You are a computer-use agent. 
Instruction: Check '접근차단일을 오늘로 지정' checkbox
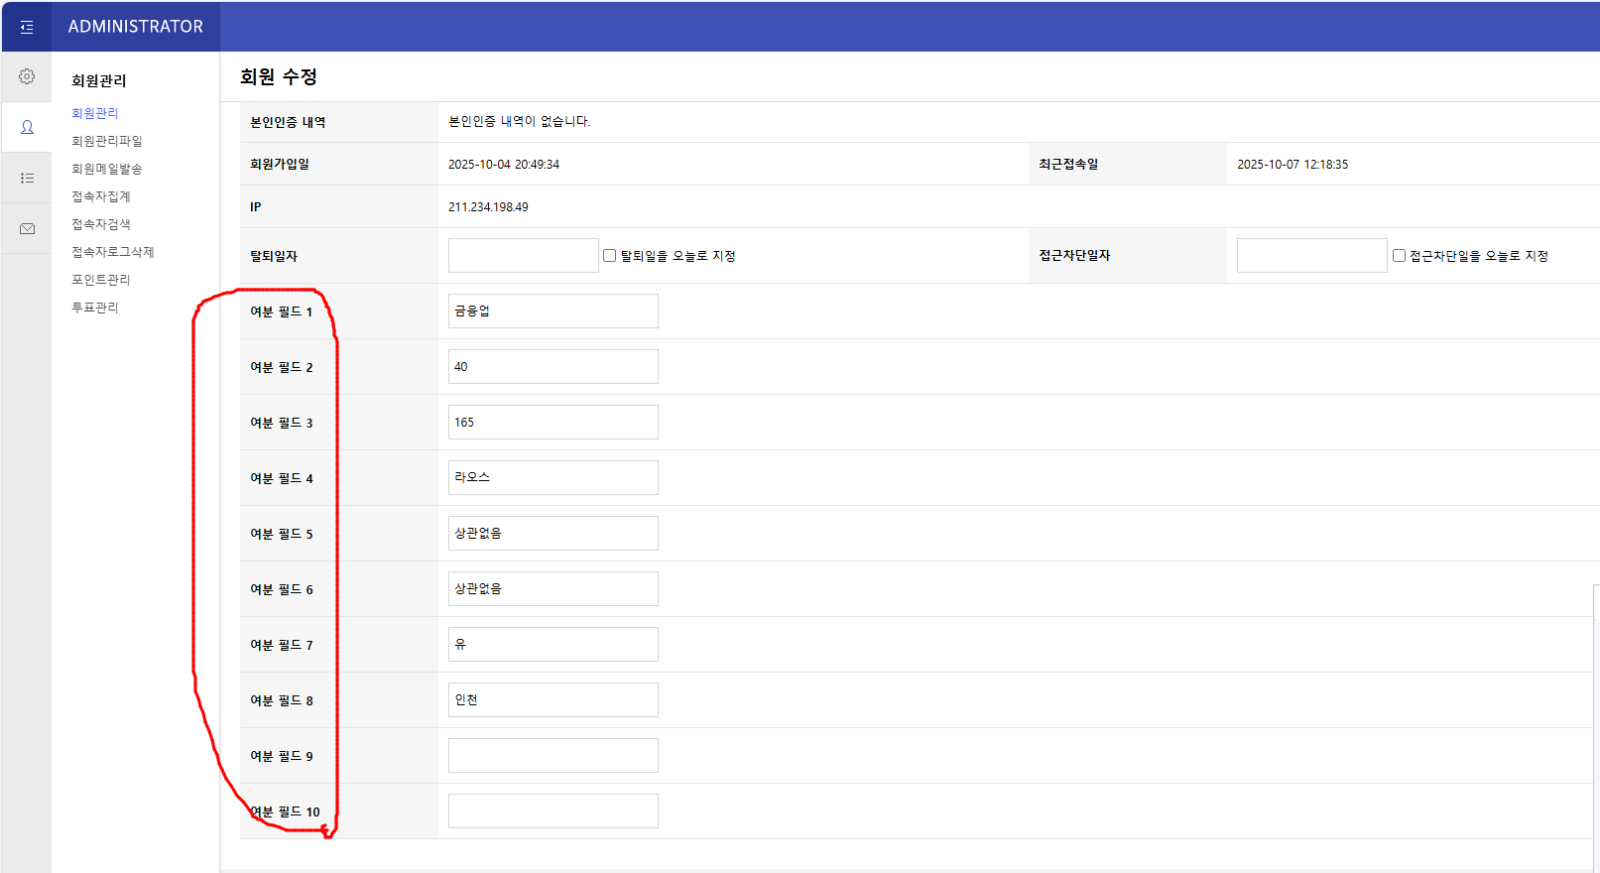coord(1399,256)
